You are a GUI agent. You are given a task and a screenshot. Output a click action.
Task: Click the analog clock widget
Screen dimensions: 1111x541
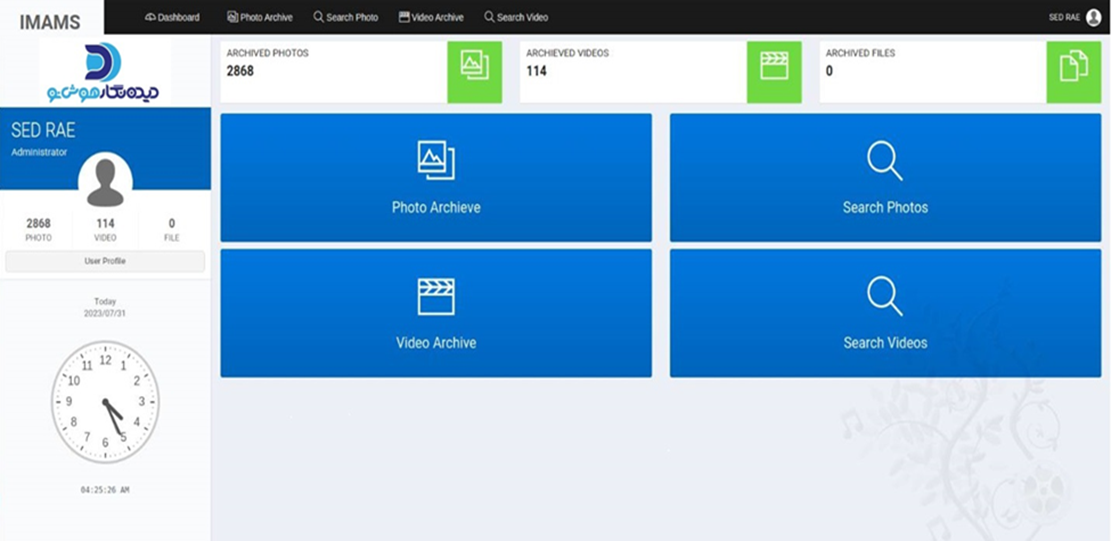(105, 402)
